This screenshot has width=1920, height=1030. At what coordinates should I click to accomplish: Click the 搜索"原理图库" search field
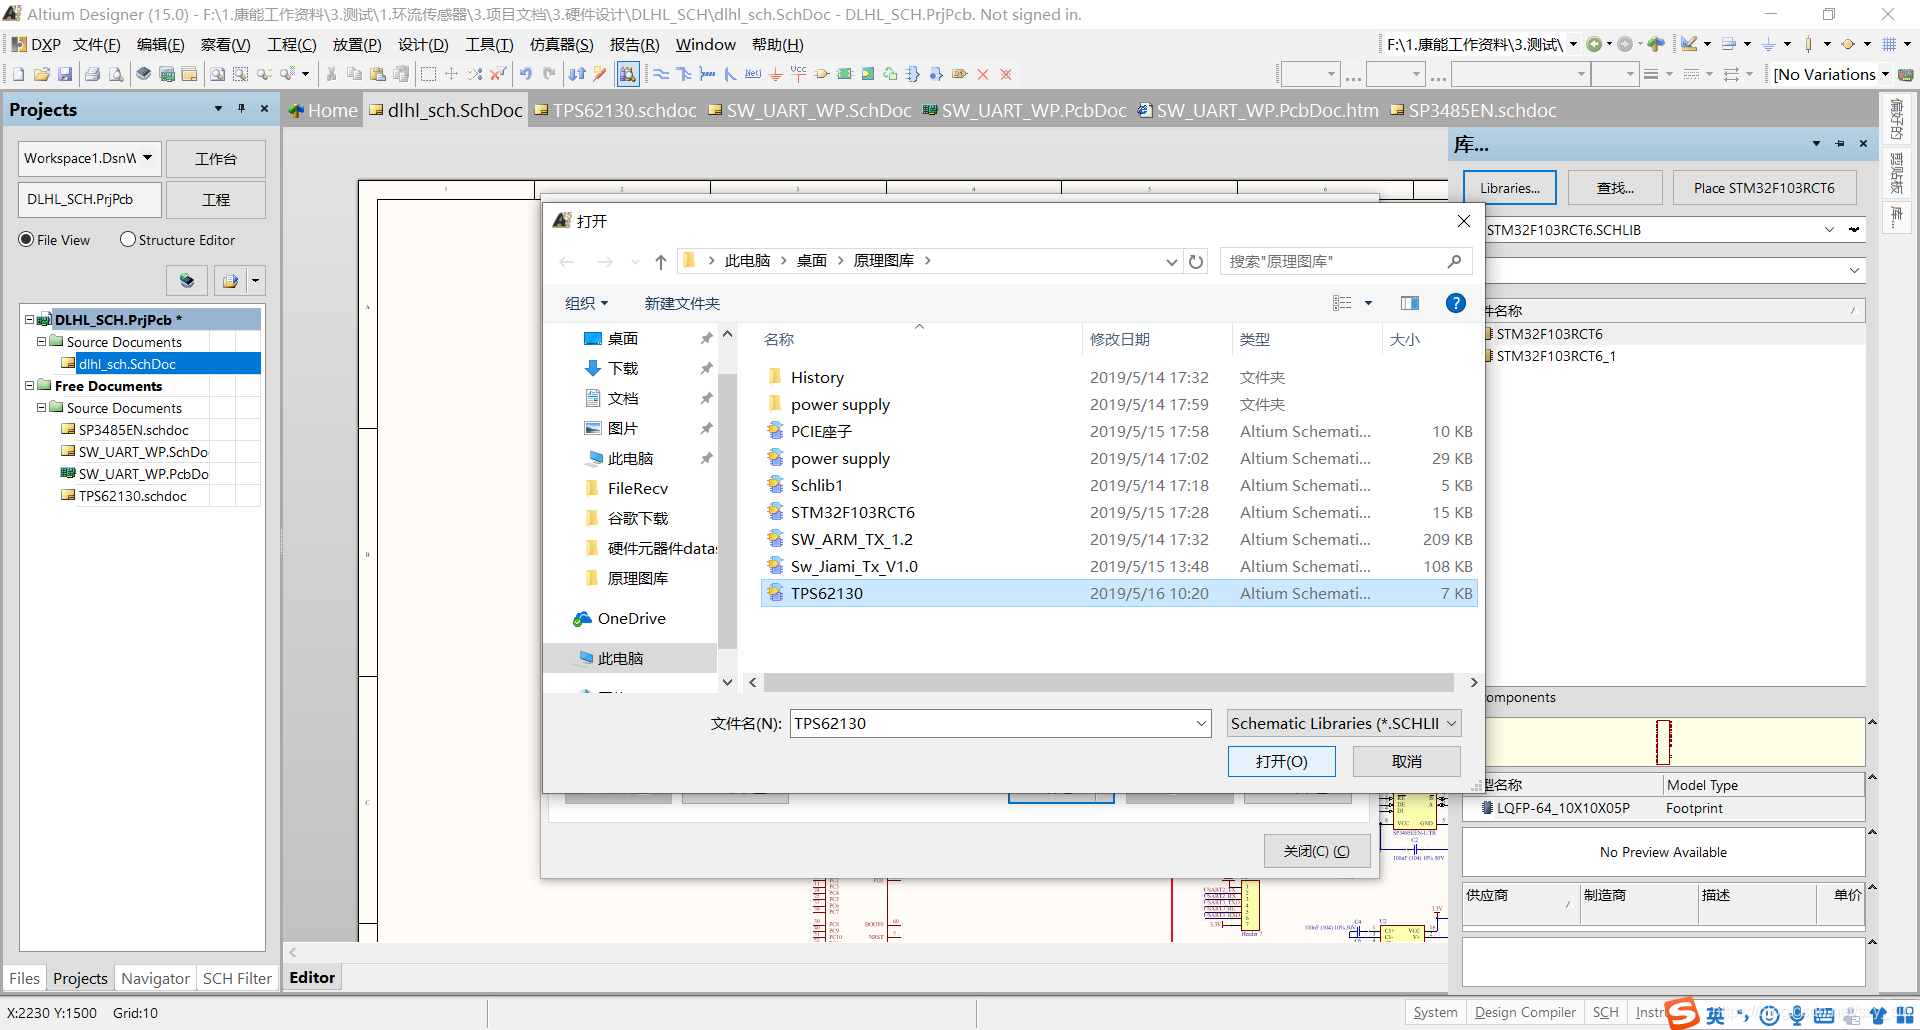[x=1345, y=261]
